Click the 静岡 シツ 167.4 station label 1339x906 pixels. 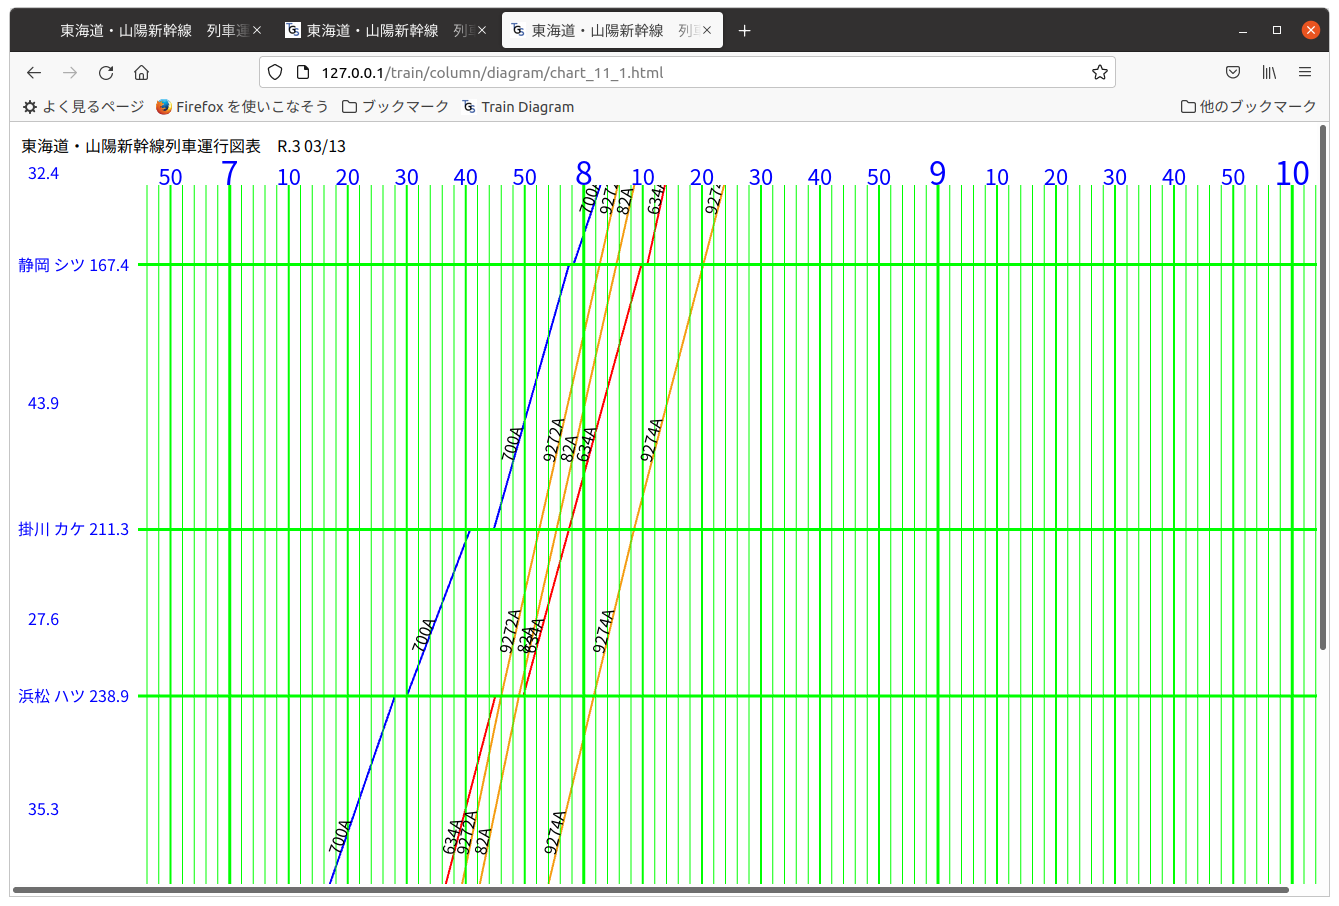point(74,265)
